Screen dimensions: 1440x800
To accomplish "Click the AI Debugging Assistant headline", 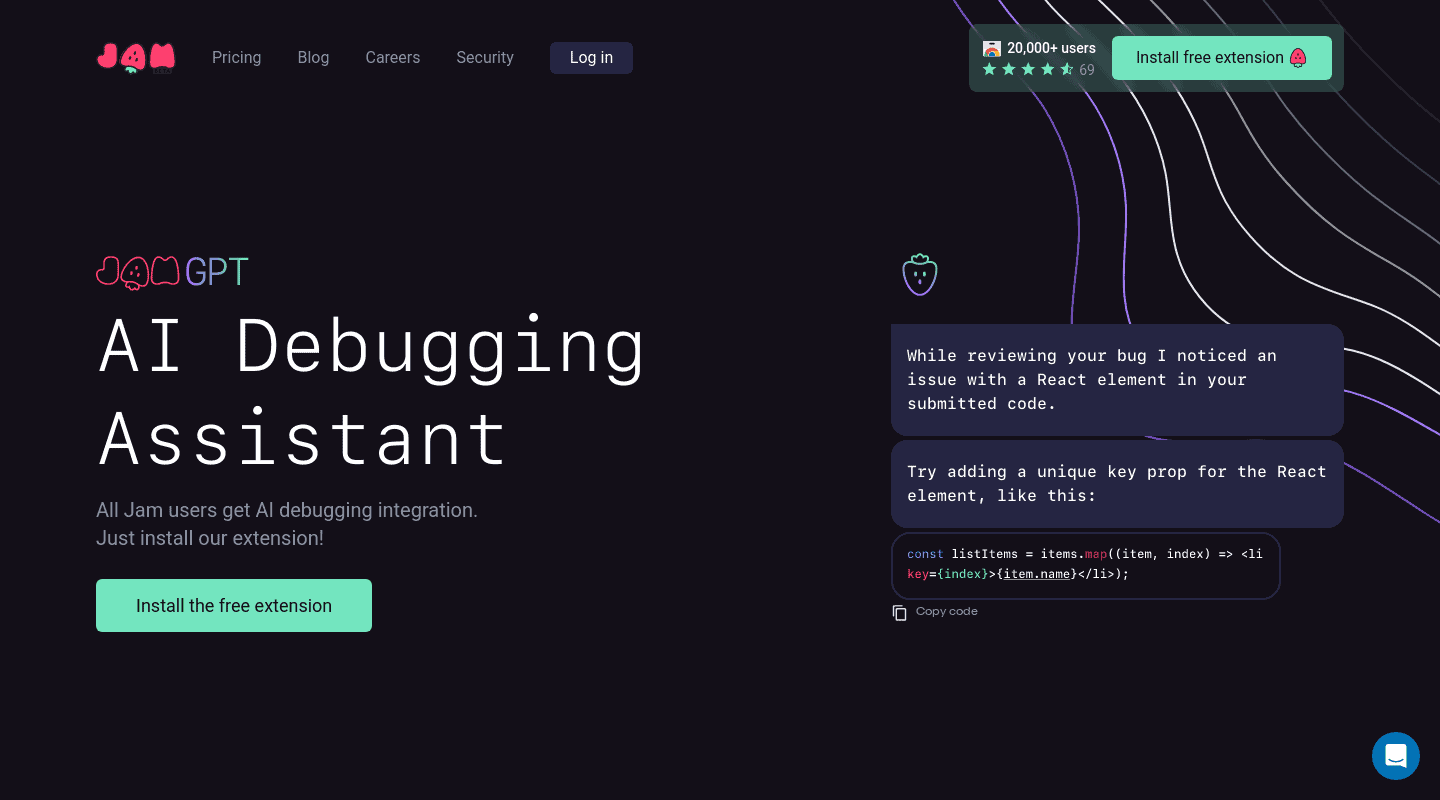I will pos(372,391).
